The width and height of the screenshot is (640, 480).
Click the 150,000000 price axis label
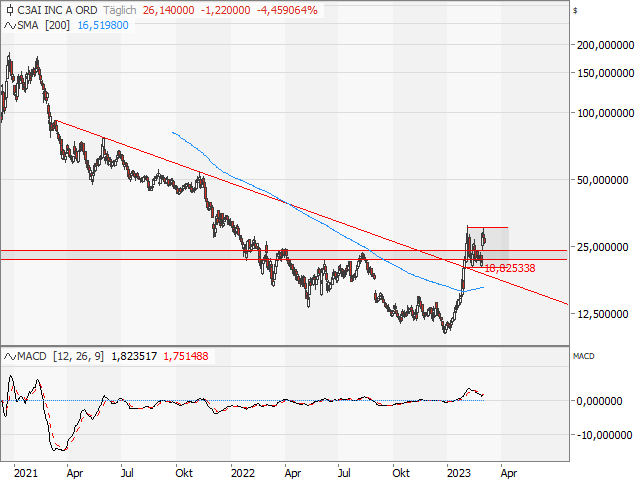(605, 73)
